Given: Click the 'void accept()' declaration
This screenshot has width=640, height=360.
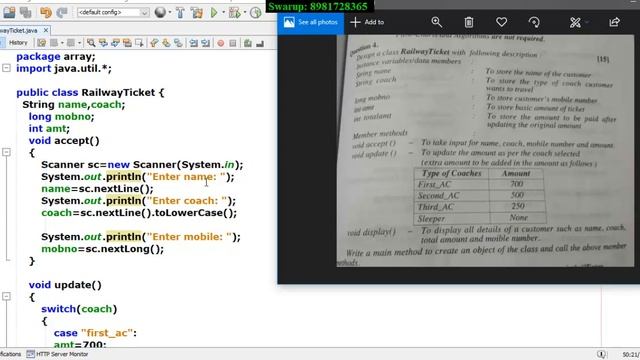Looking at the screenshot, I should click(64, 141).
